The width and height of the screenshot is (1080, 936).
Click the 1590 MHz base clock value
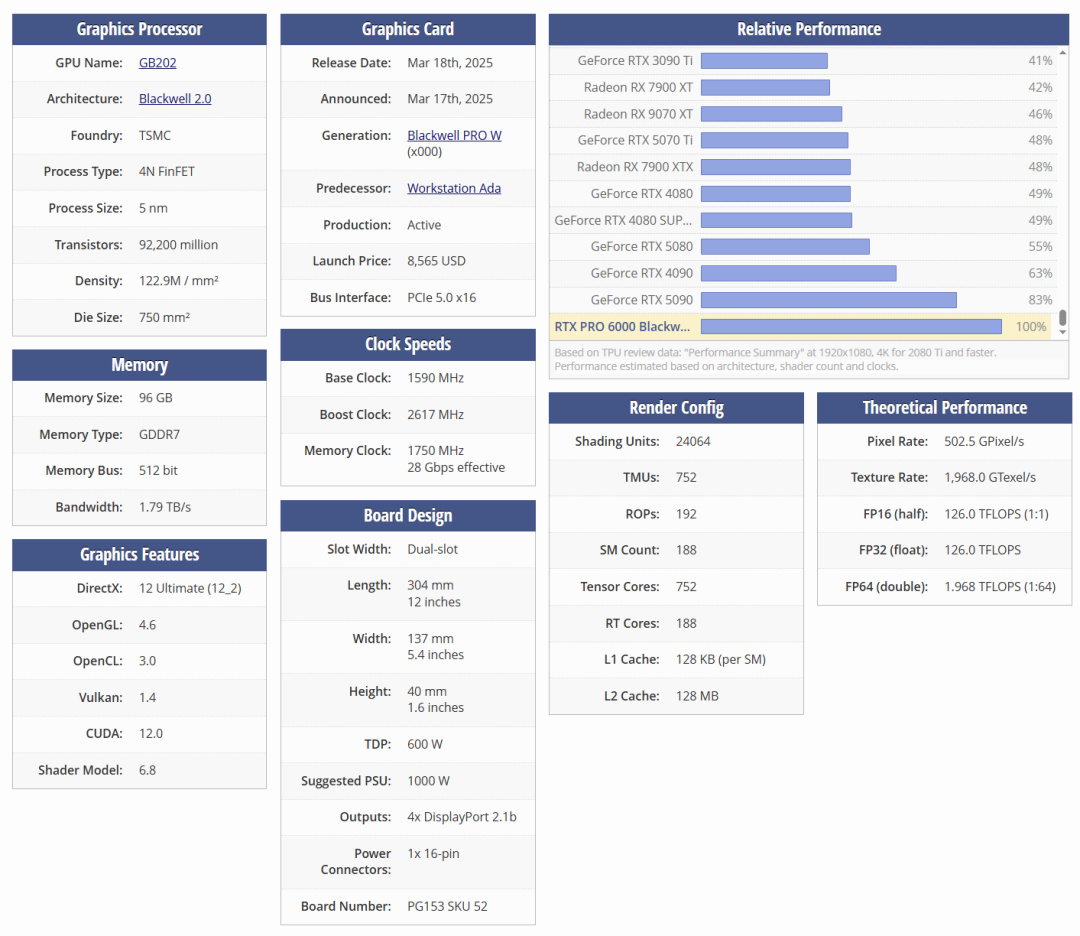pyautogui.click(x=435, y=378)
